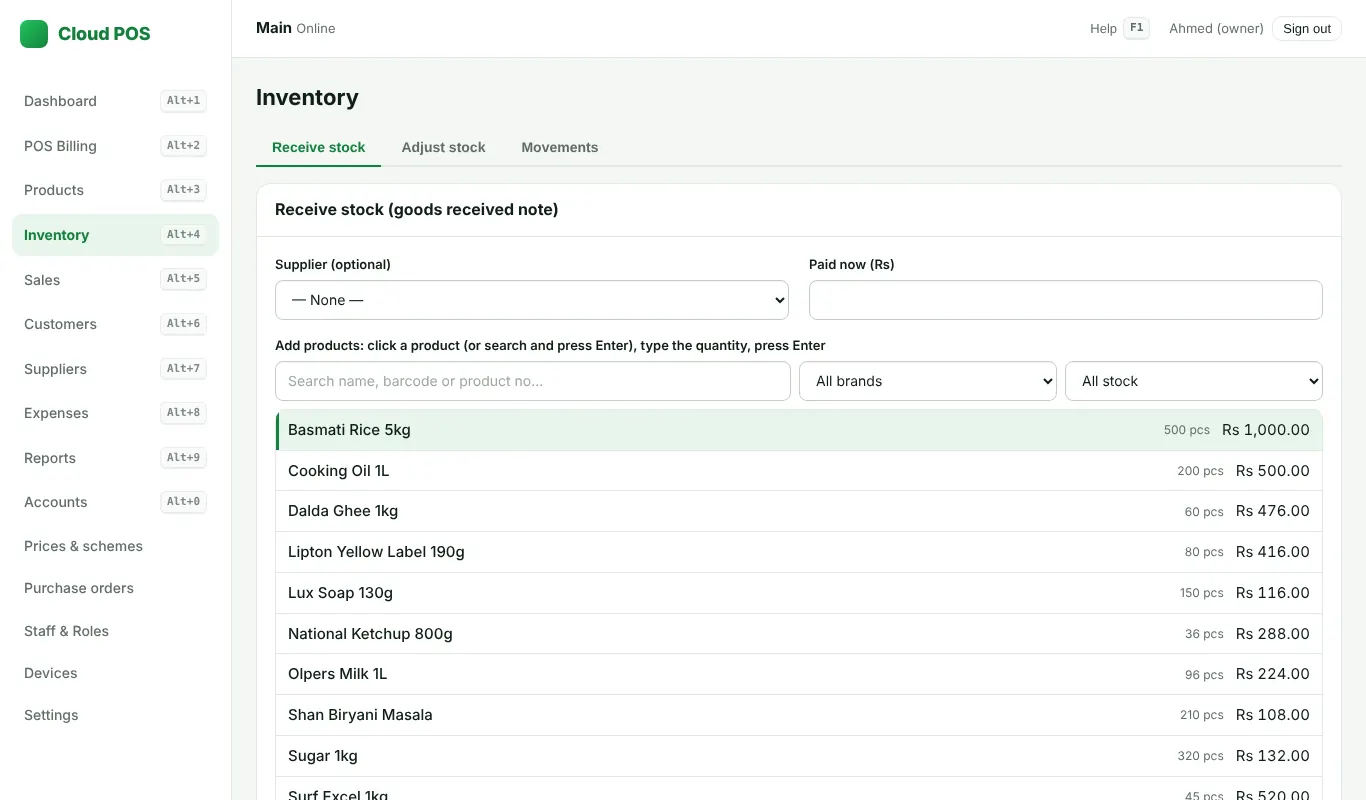Viewport: 1366px width, 800px height.
Task: Pick Lipton Yellow Label 190g
Action: point(799,552)
